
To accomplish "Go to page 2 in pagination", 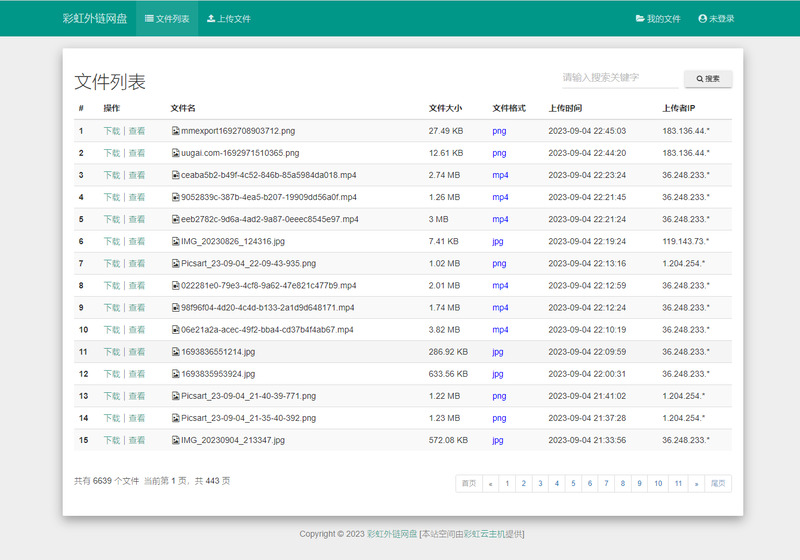I will [x=523, y=484].
